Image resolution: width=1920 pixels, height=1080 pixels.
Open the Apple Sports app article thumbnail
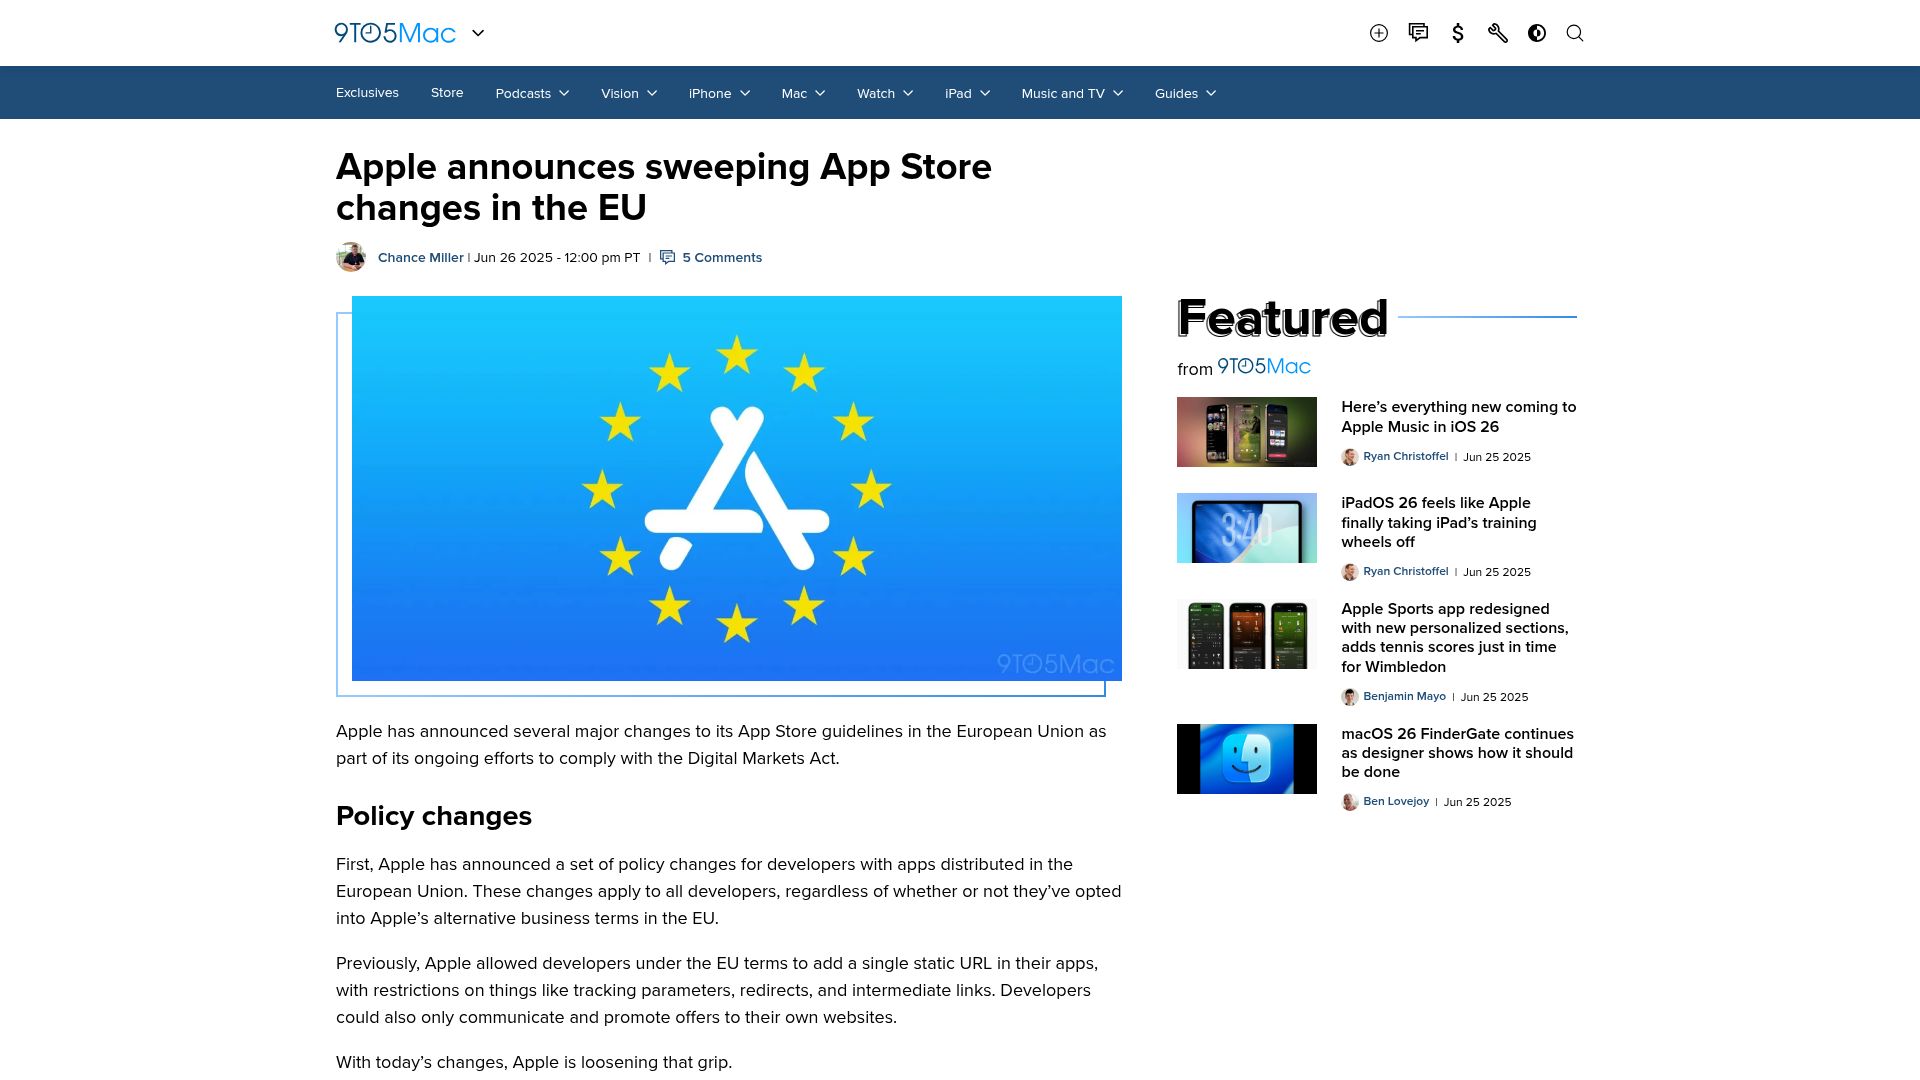pos(1247,634)
